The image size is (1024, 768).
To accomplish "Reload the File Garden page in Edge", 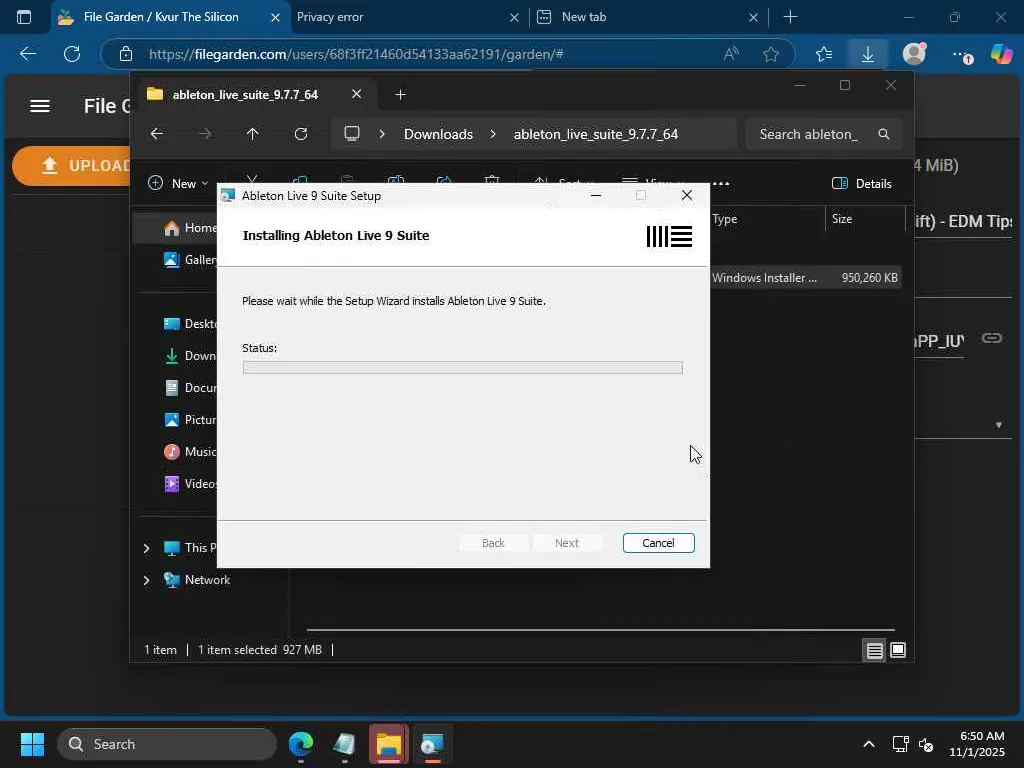I will [x=72, y=54].
